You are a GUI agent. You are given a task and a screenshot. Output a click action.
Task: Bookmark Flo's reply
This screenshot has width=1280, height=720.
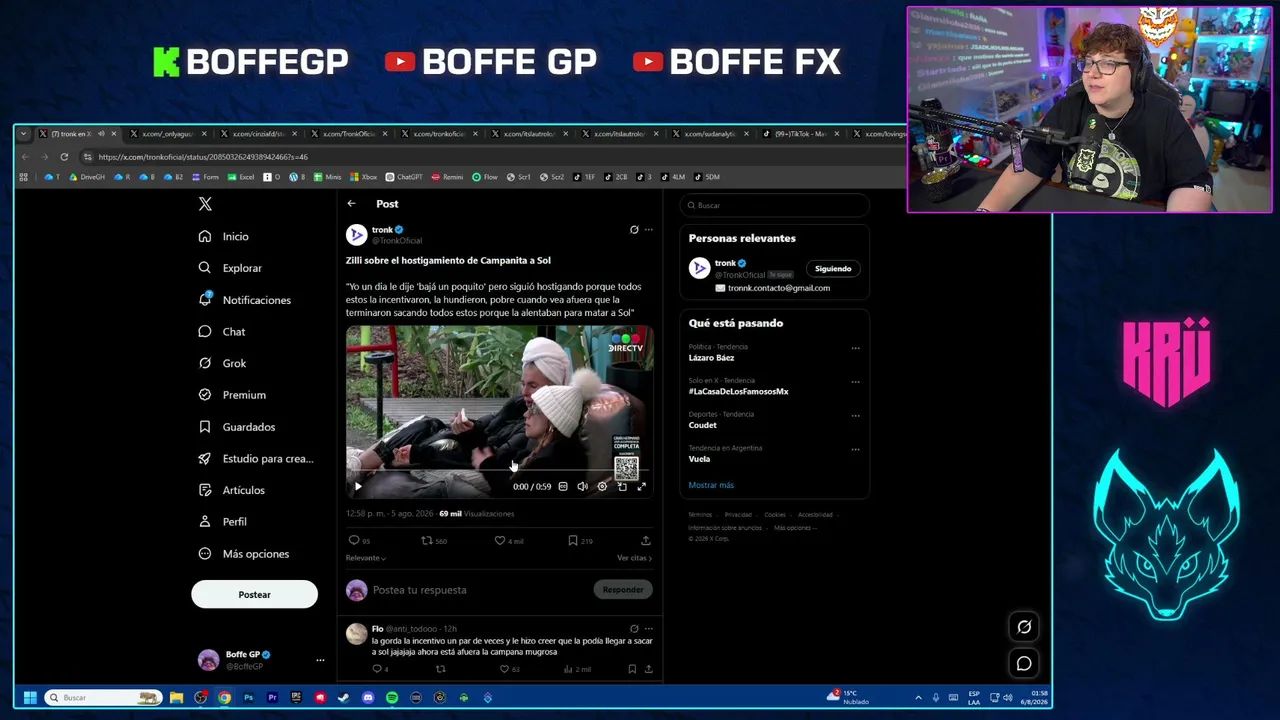(x=632, y=669)
